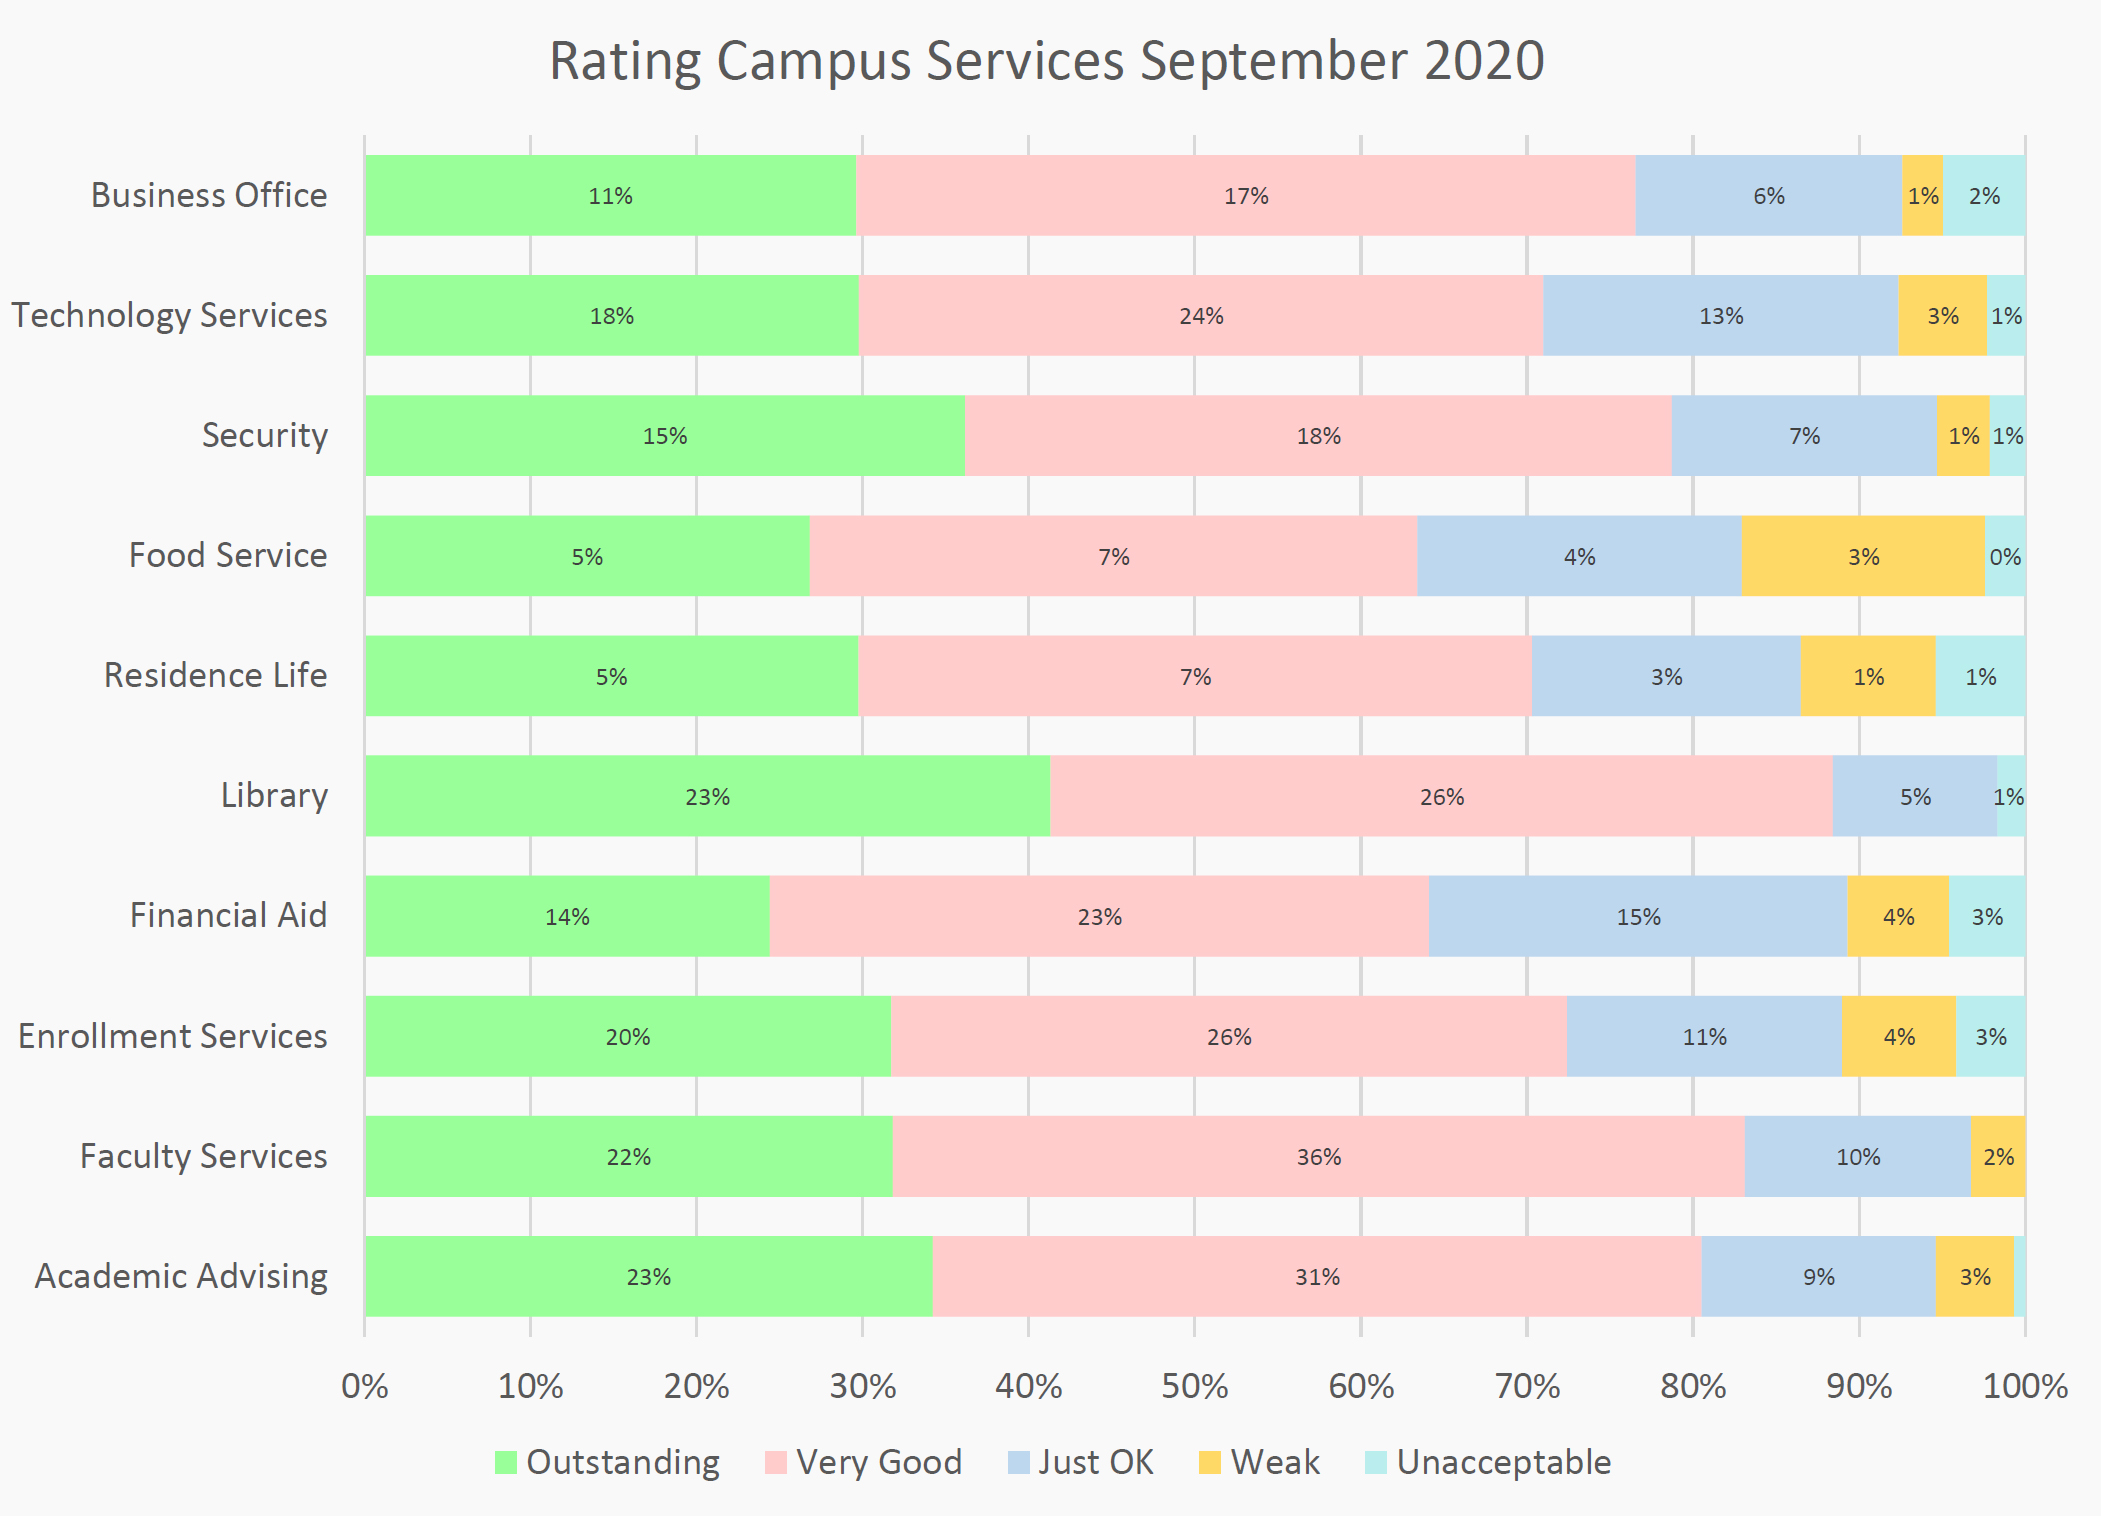
Task: Click the 50% x-axis tick label
Action: point(1194,1387)
